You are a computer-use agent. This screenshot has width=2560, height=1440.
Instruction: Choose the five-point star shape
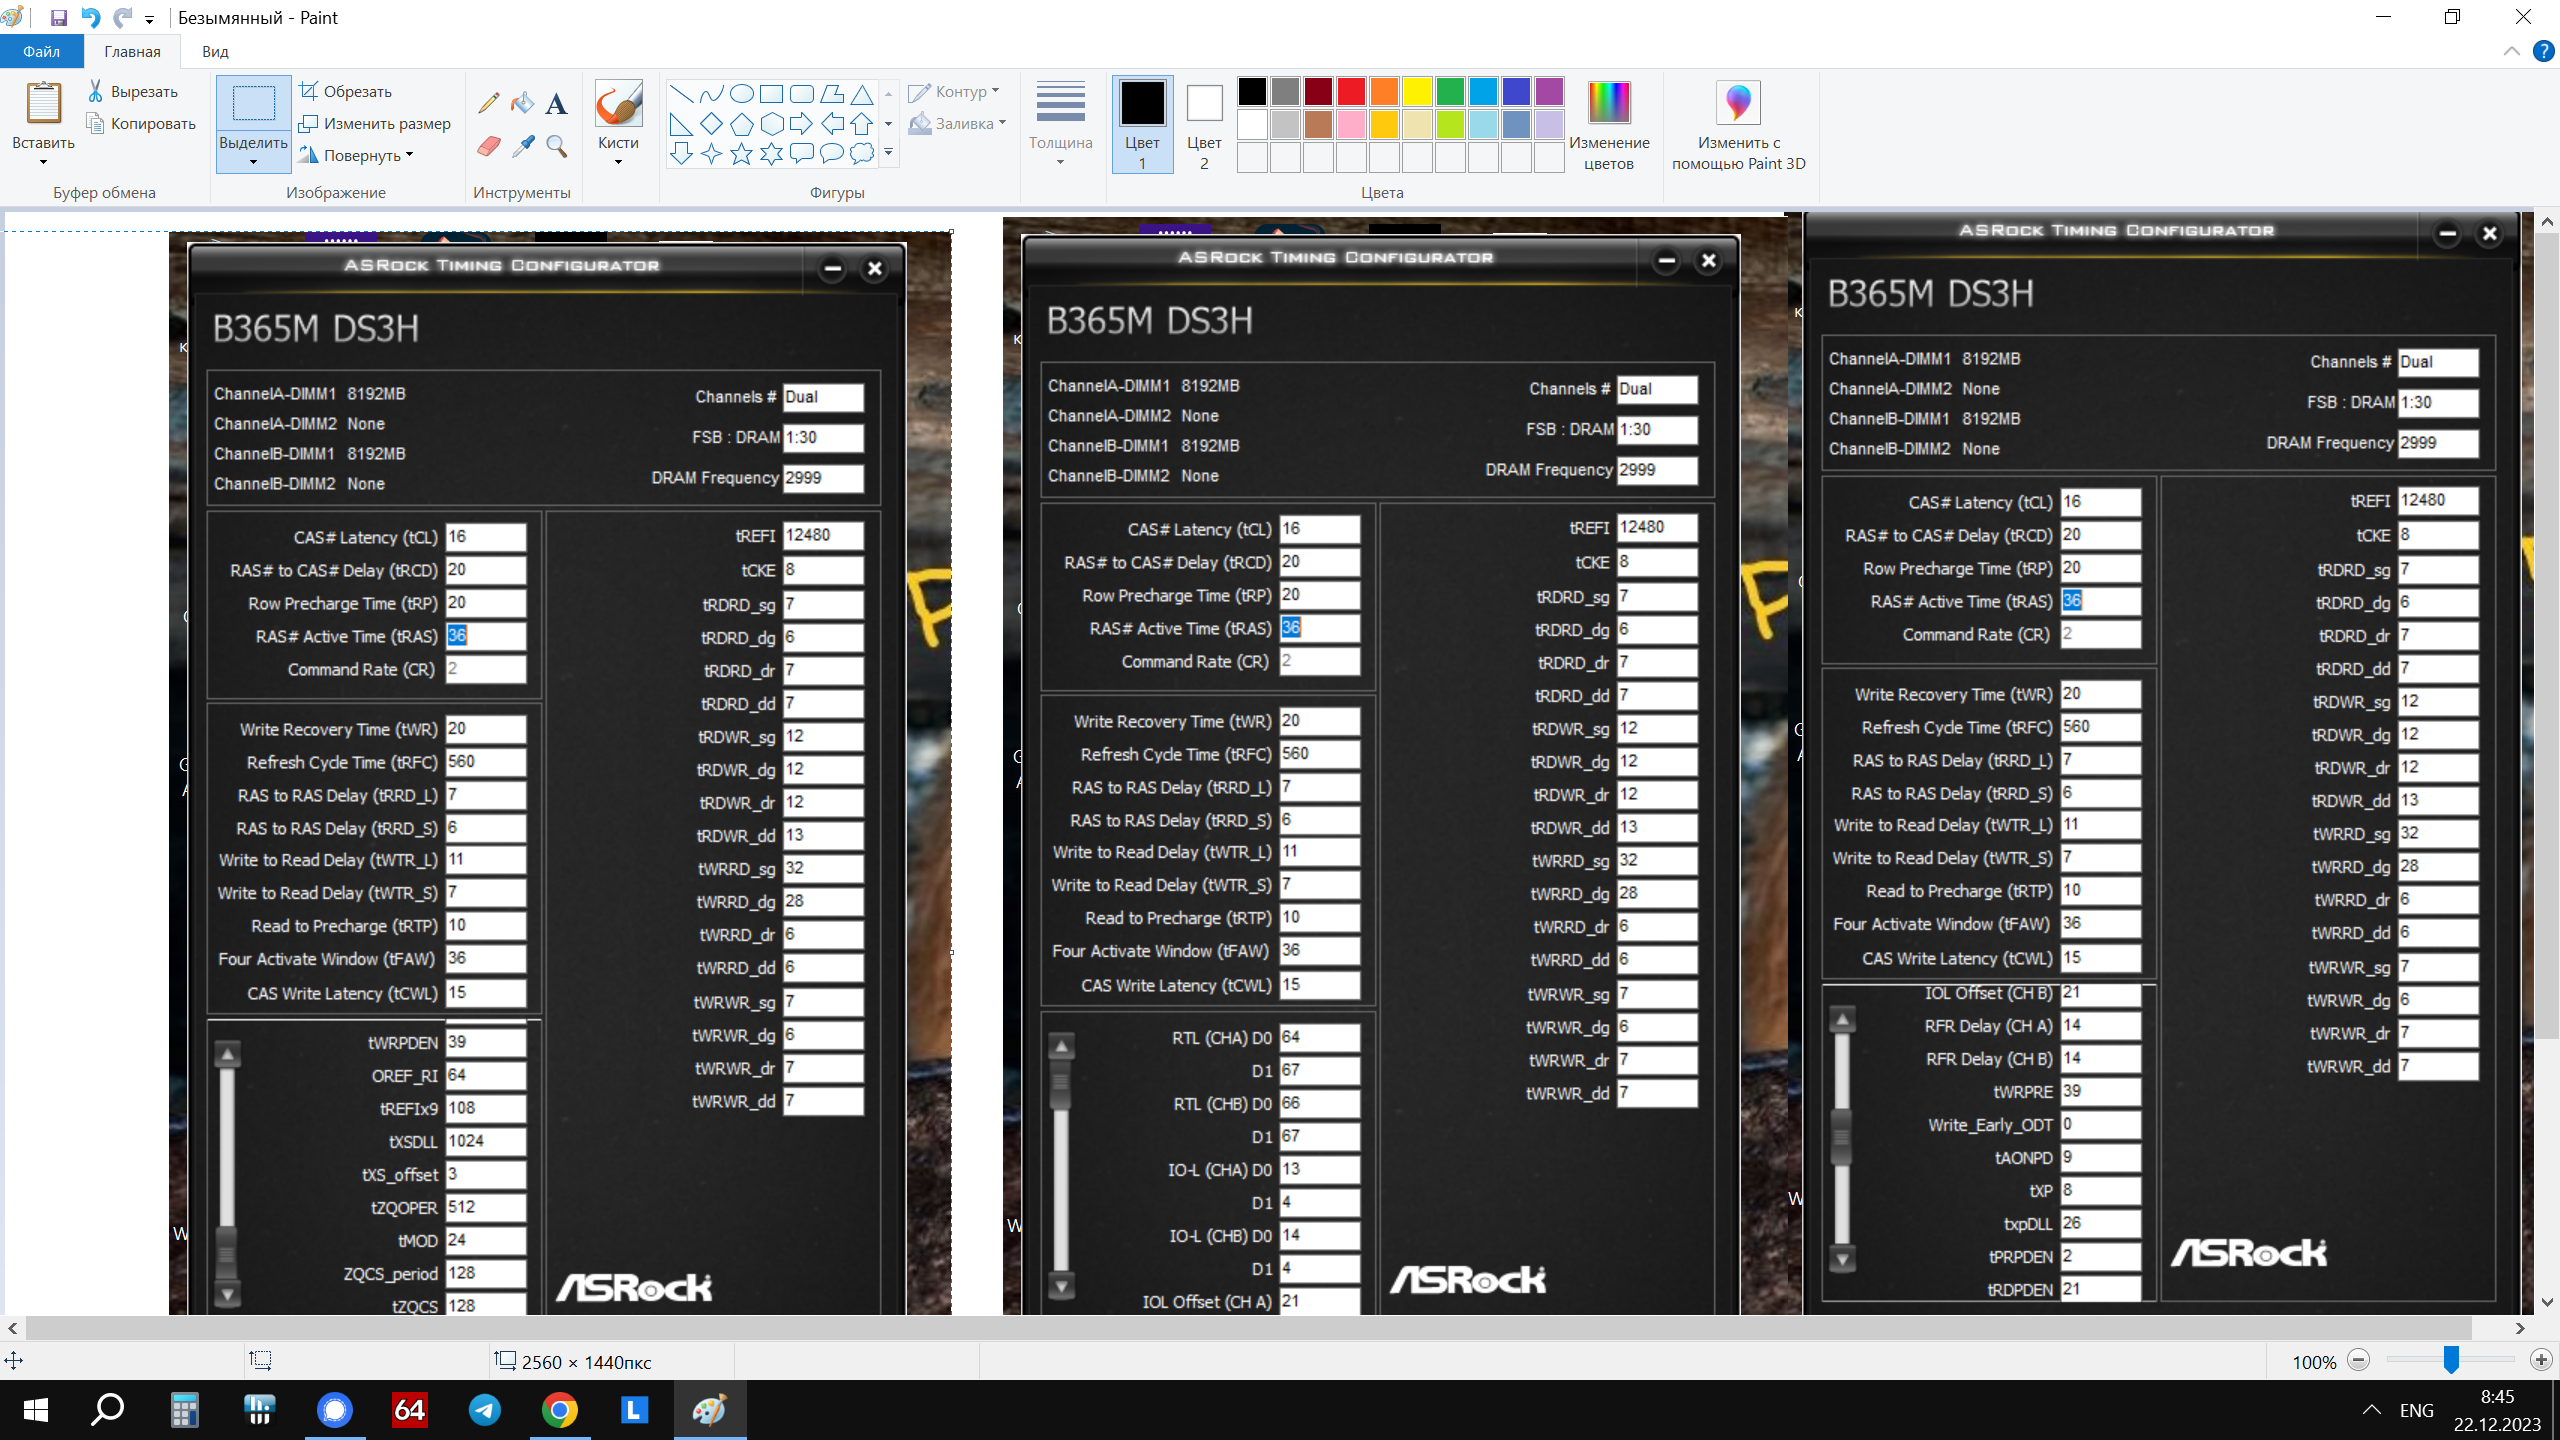pos(741,153)
